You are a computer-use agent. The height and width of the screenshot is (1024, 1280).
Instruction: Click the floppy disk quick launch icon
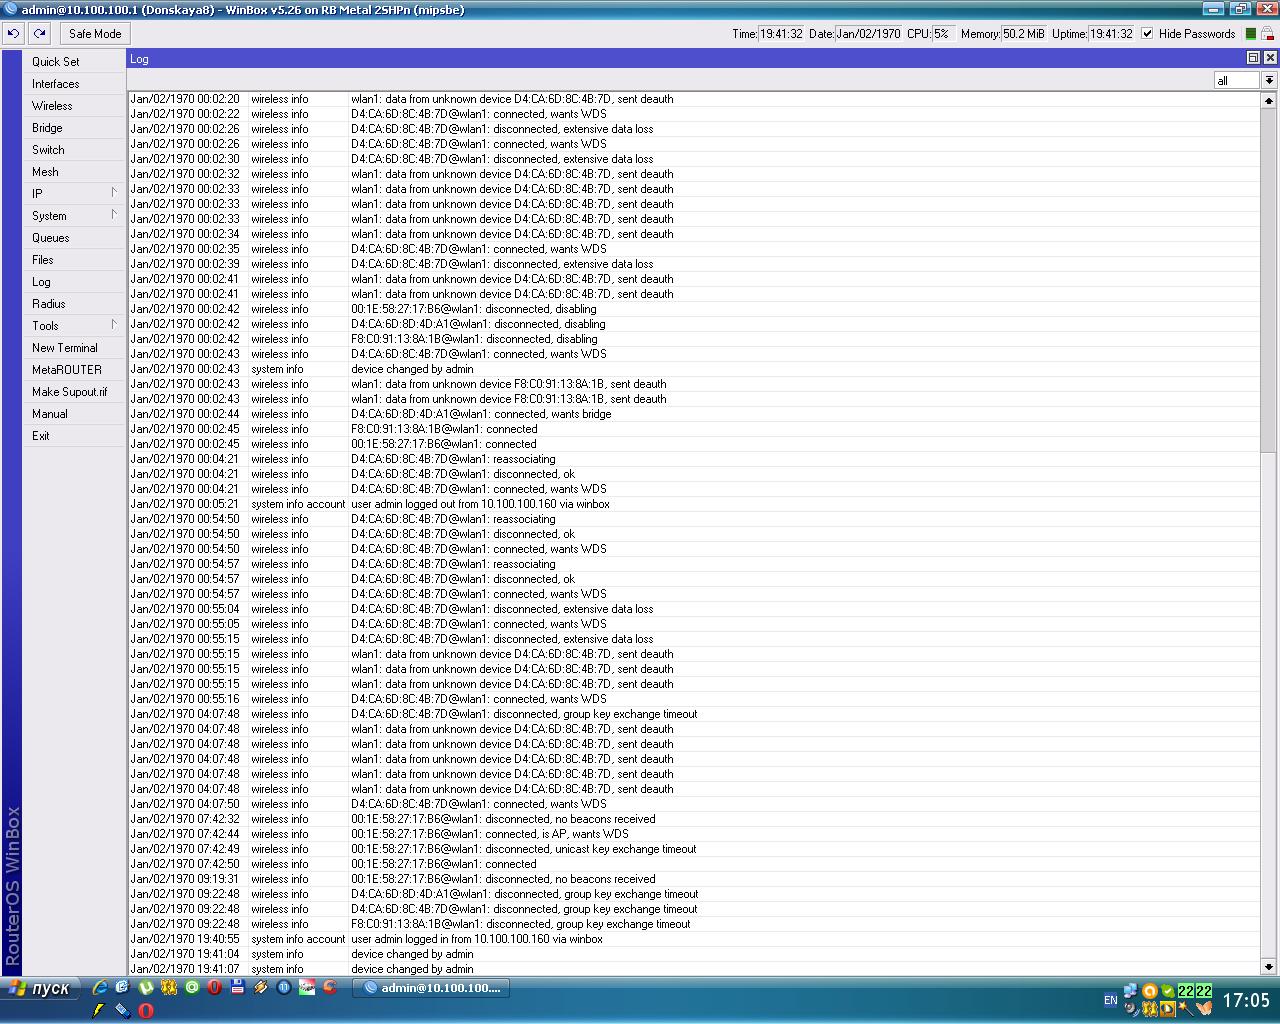tap(238, 987)
